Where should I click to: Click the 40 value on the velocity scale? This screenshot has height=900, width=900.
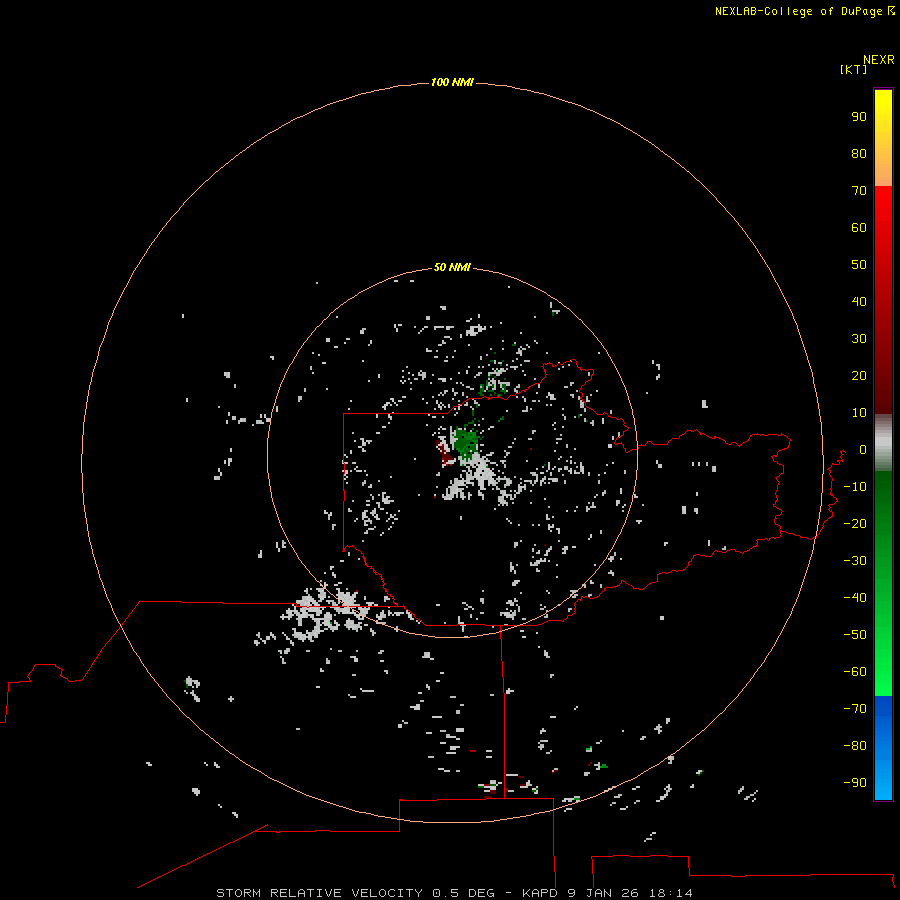point(859,302)
